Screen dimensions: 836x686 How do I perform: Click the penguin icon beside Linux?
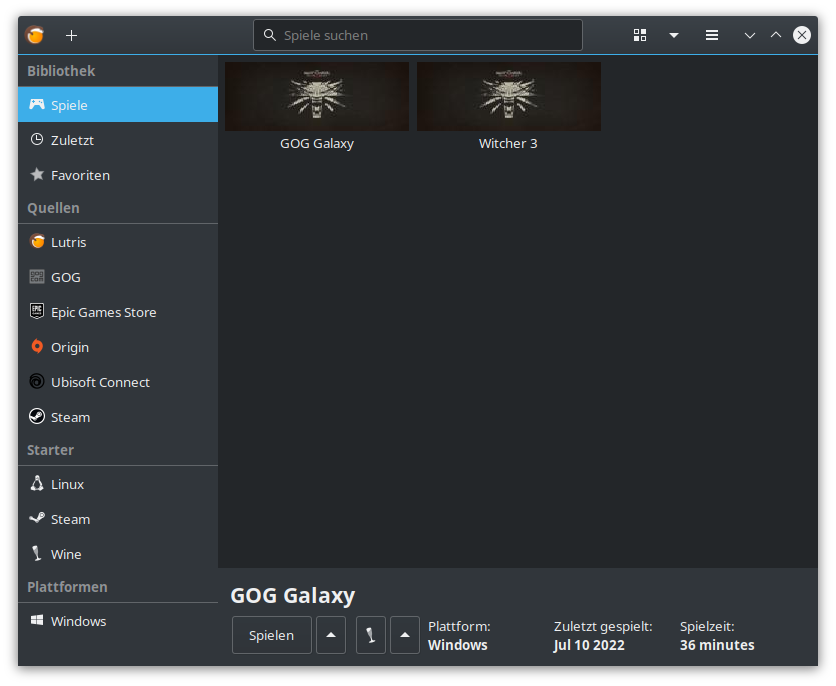pyautogui.click(x=37, y=483)
